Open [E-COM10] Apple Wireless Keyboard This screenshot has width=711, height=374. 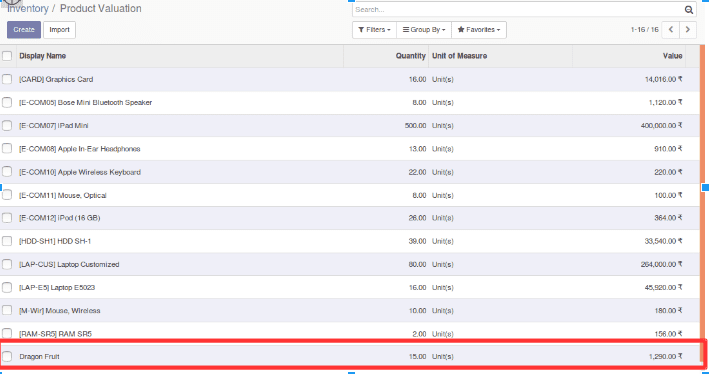(80, 172)
